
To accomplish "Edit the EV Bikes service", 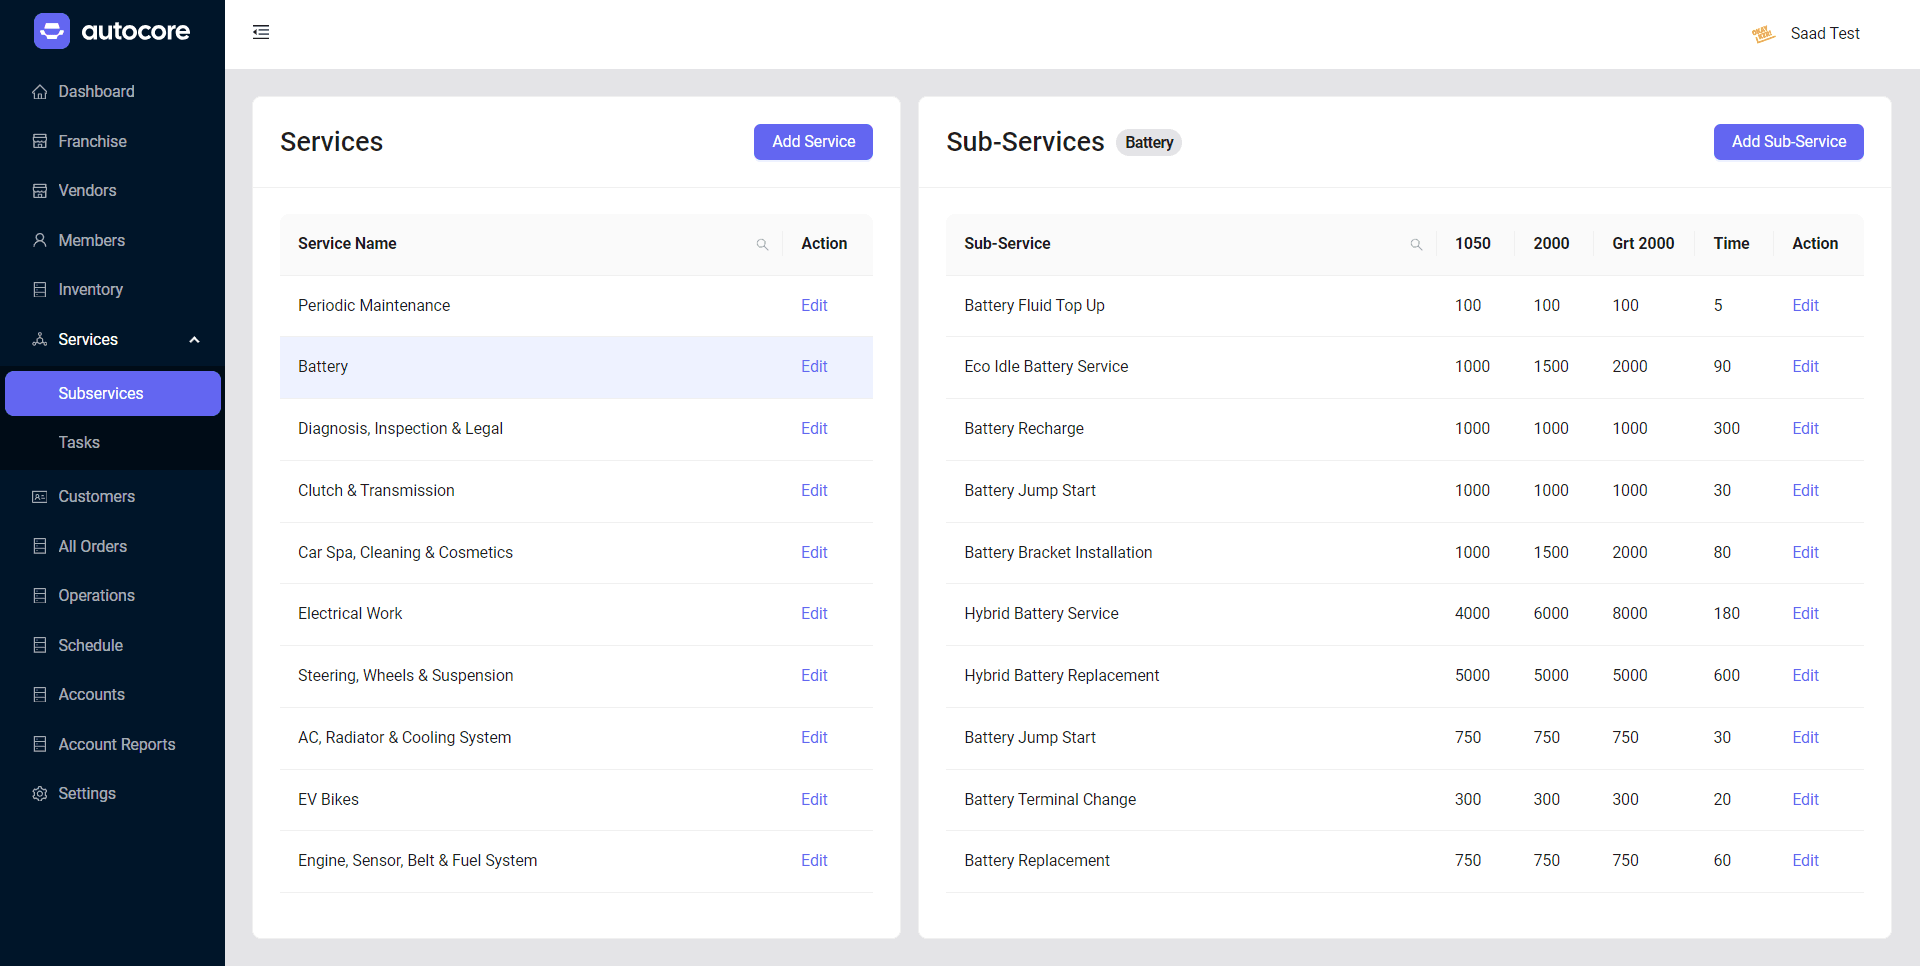I will tap(814, 799).
